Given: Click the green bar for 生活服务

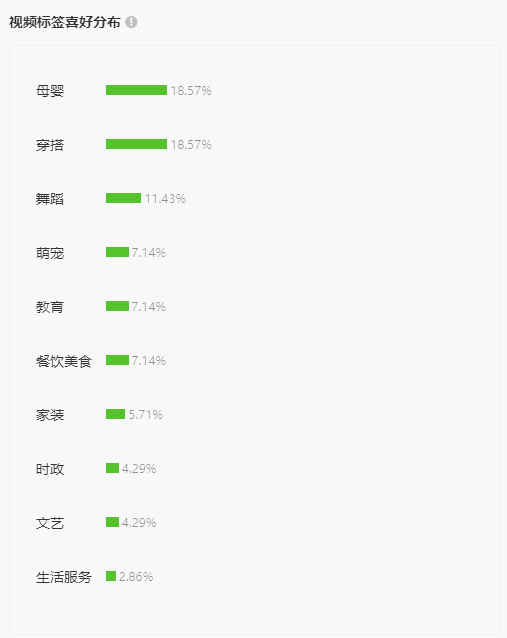Looking at the screenshot, I should (x=111, y=576).
